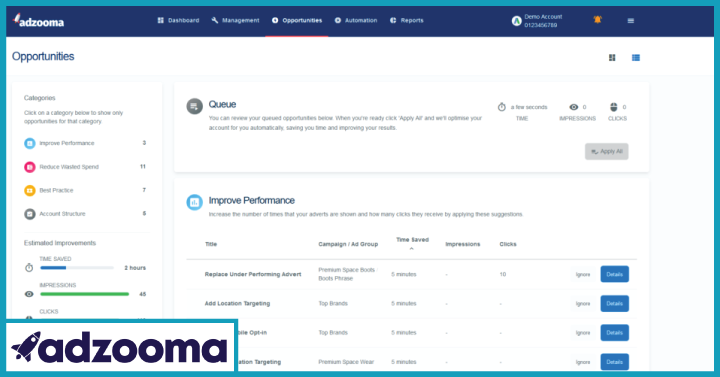Click the Improve Performance section header icon
This screenshot has height=377, width=720.
pyautogui.click(x=194, y=202)
